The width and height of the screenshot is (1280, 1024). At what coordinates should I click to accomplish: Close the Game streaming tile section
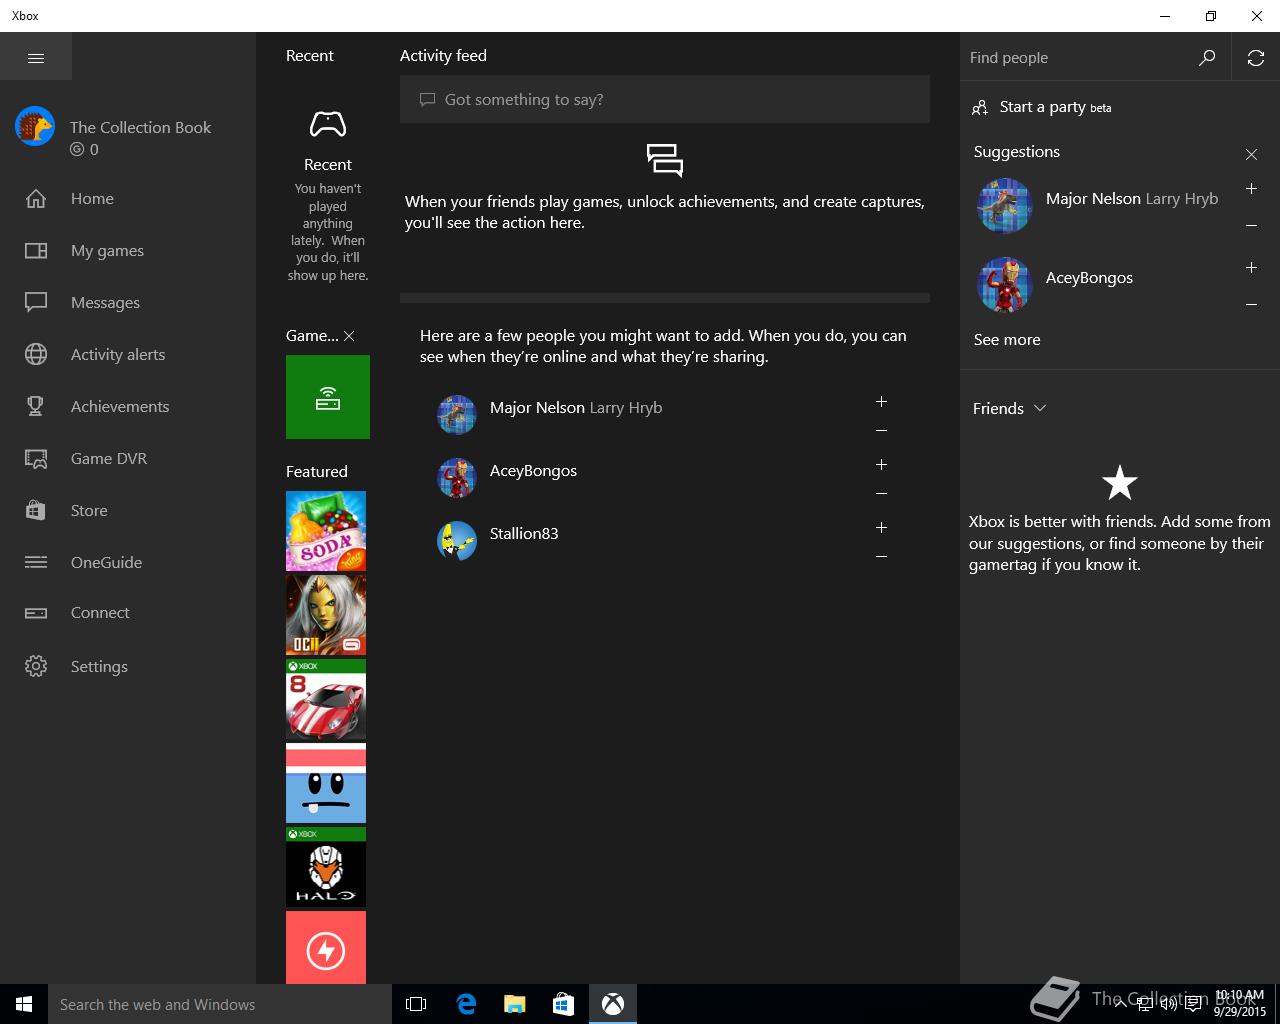[349, 336]
